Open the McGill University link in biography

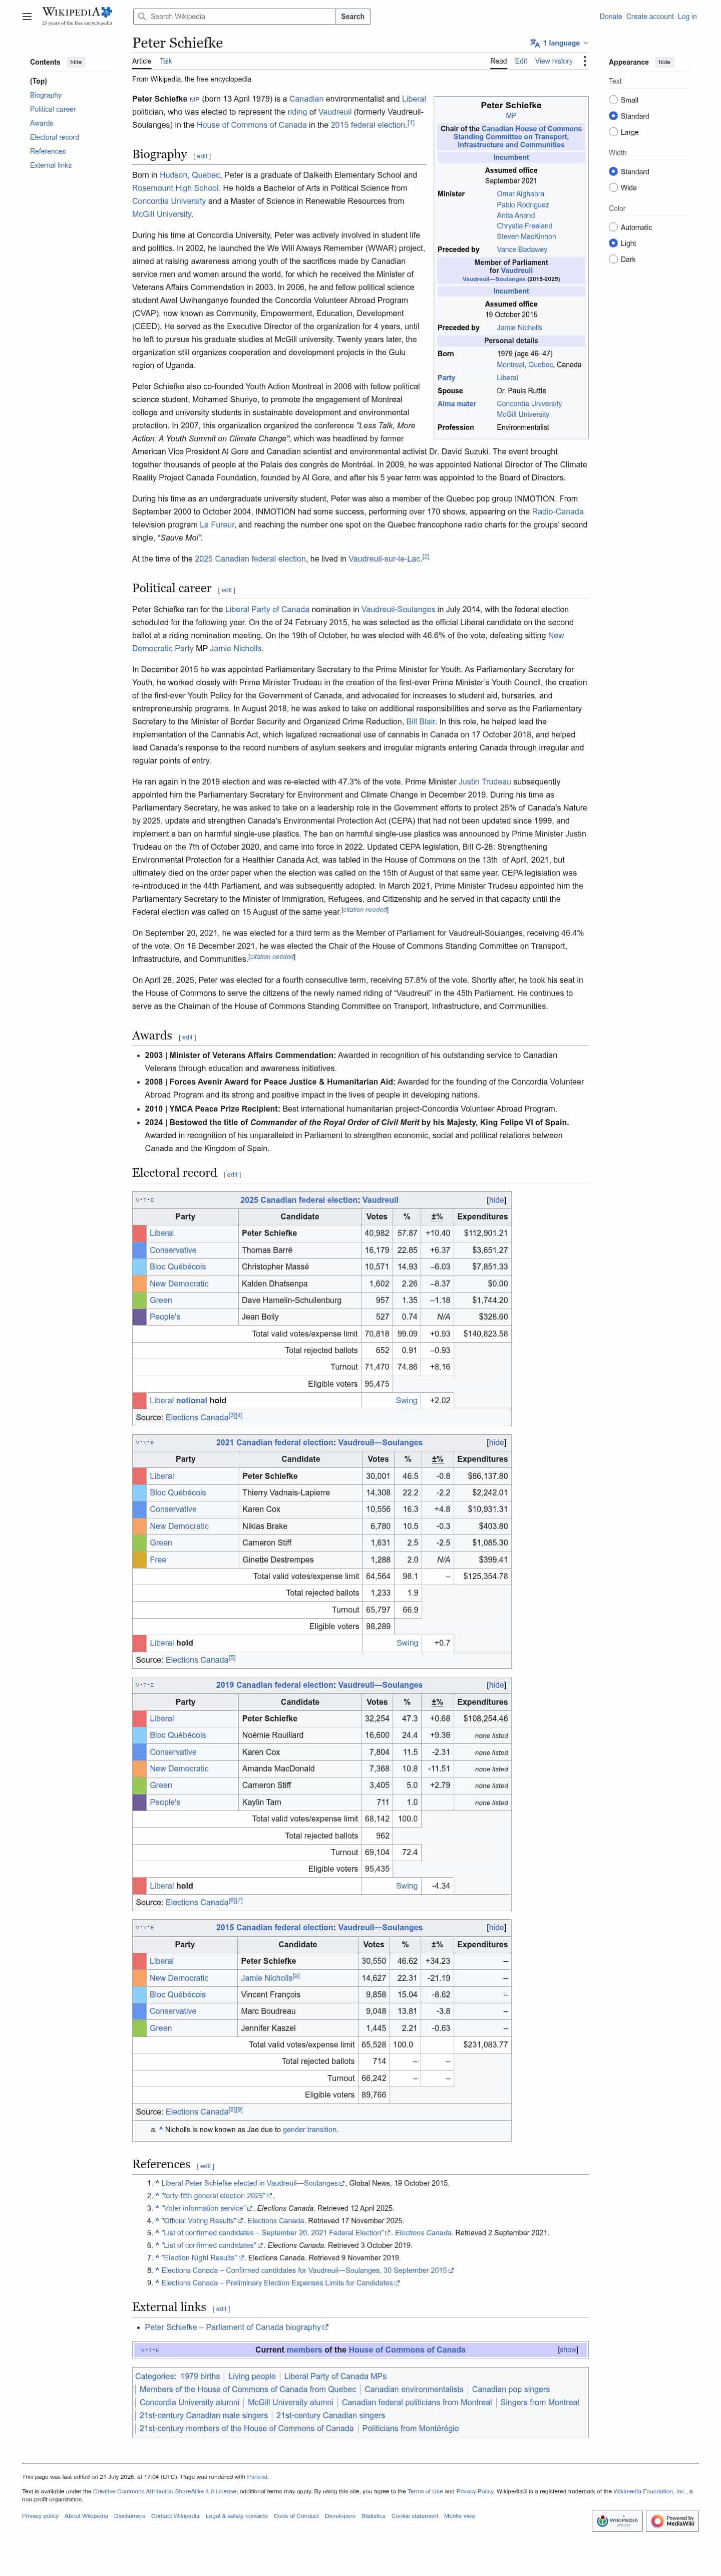coord(162,214)
